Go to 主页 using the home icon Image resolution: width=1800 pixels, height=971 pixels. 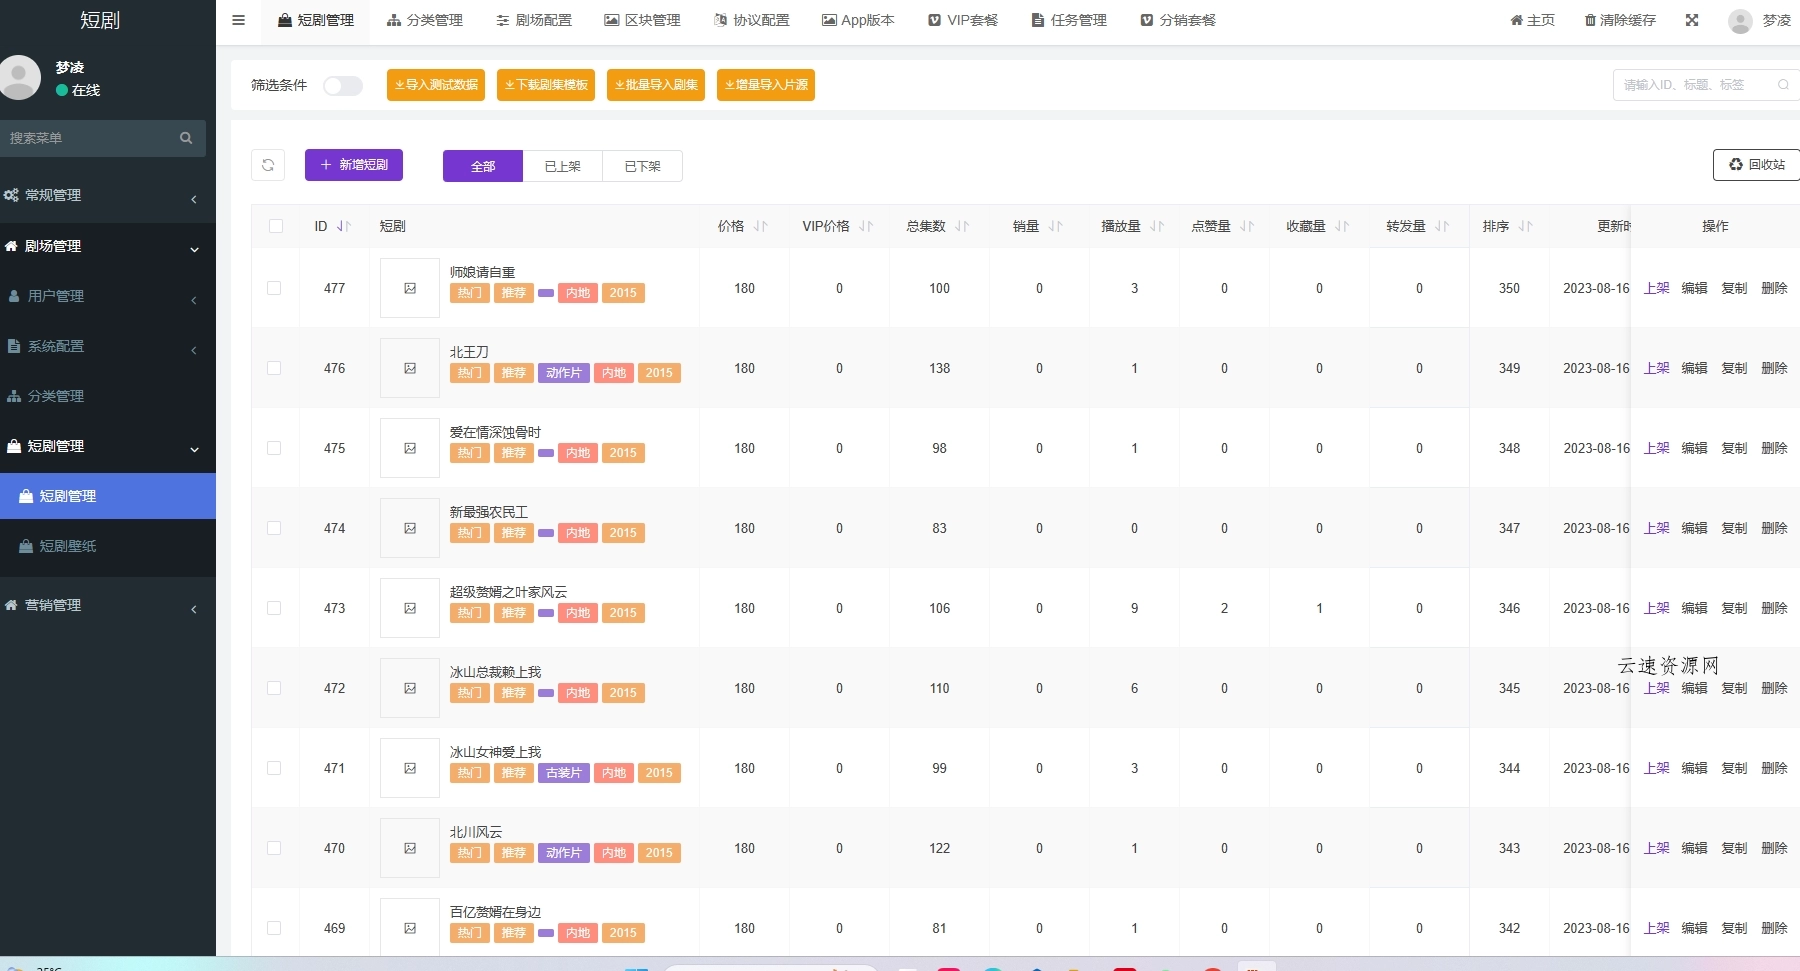[x=1532, y=20]
